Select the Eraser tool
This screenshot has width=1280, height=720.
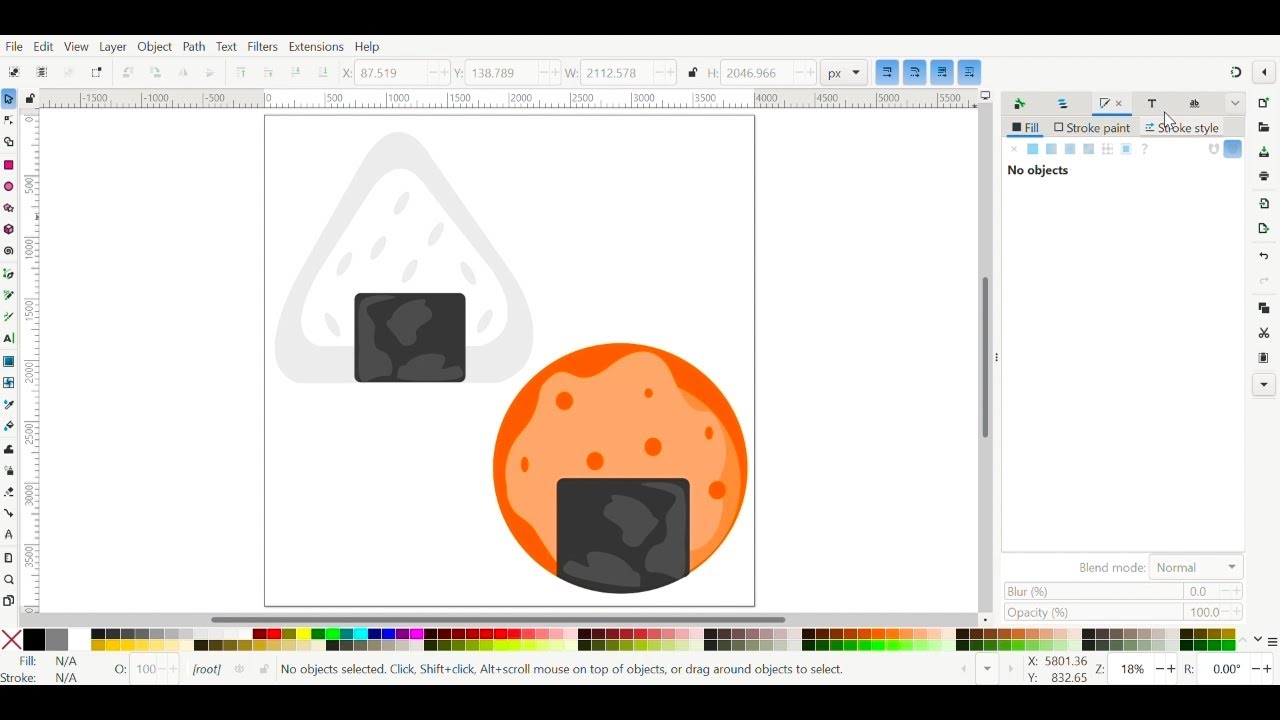[x=9, y=492]
